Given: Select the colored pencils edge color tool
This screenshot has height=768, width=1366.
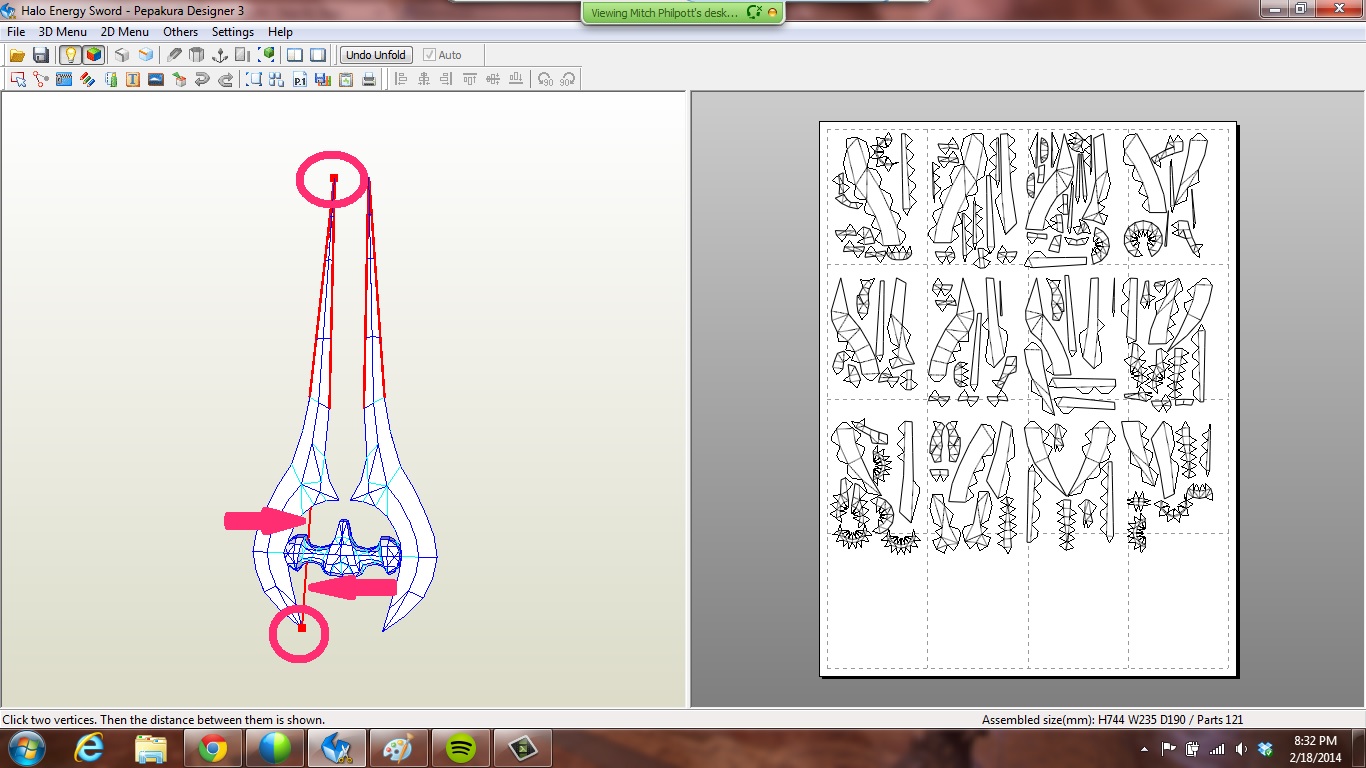Looking at the screenshot, I should point(87,79).
